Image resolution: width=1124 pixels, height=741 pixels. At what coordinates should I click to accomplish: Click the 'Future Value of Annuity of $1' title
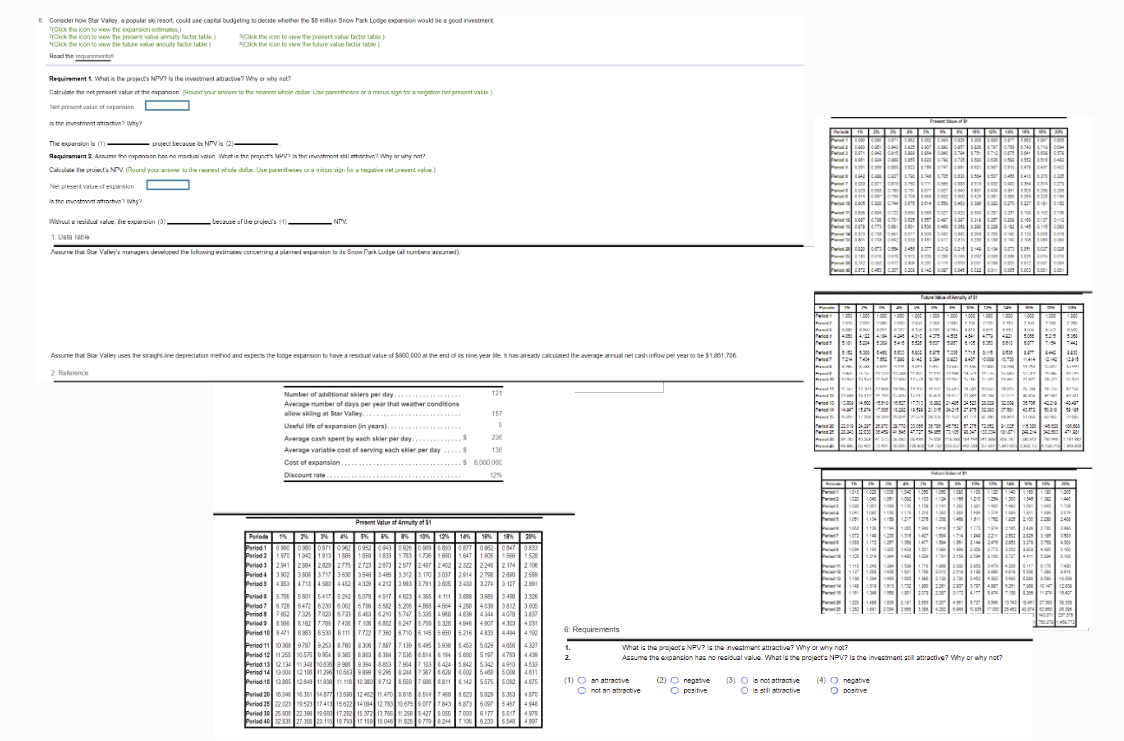[948, 297]
